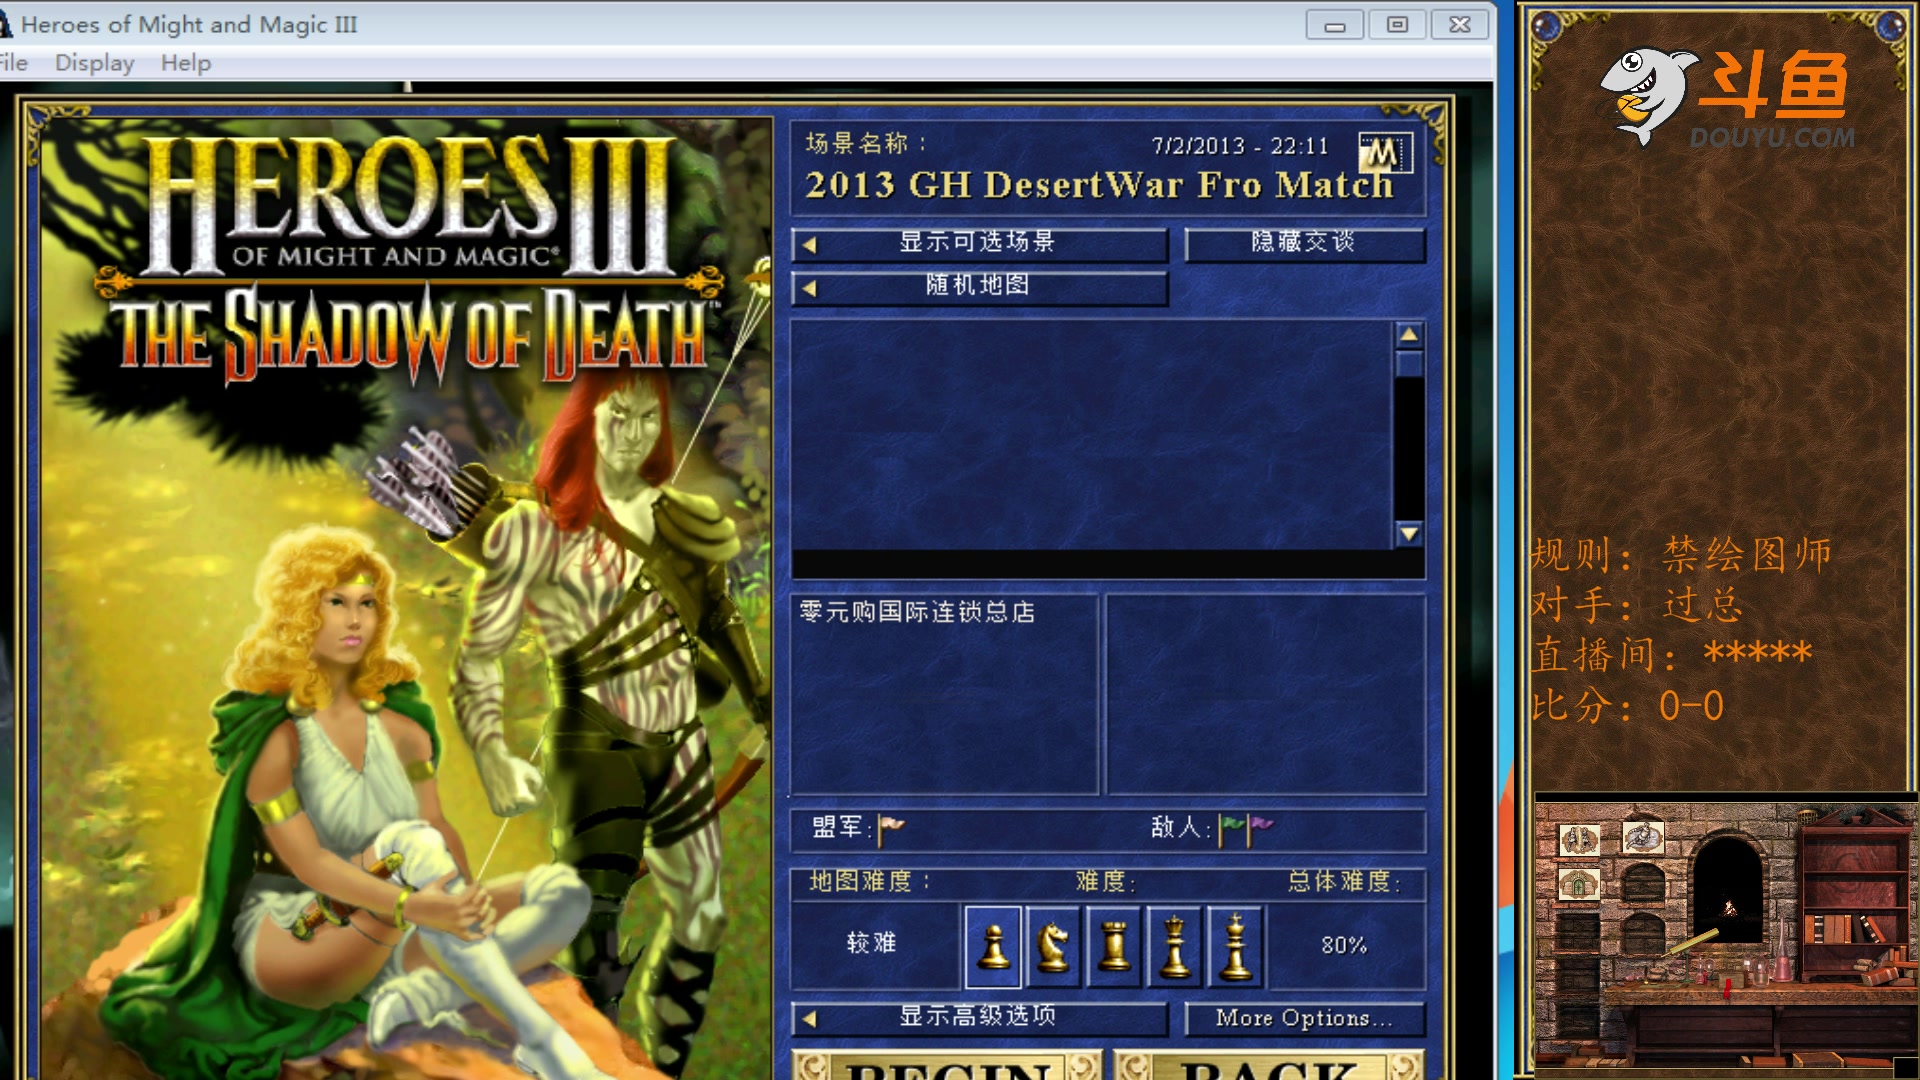
Task: Click left arrow on 显示高级选项 button
Action: (x=809, y=1019)
